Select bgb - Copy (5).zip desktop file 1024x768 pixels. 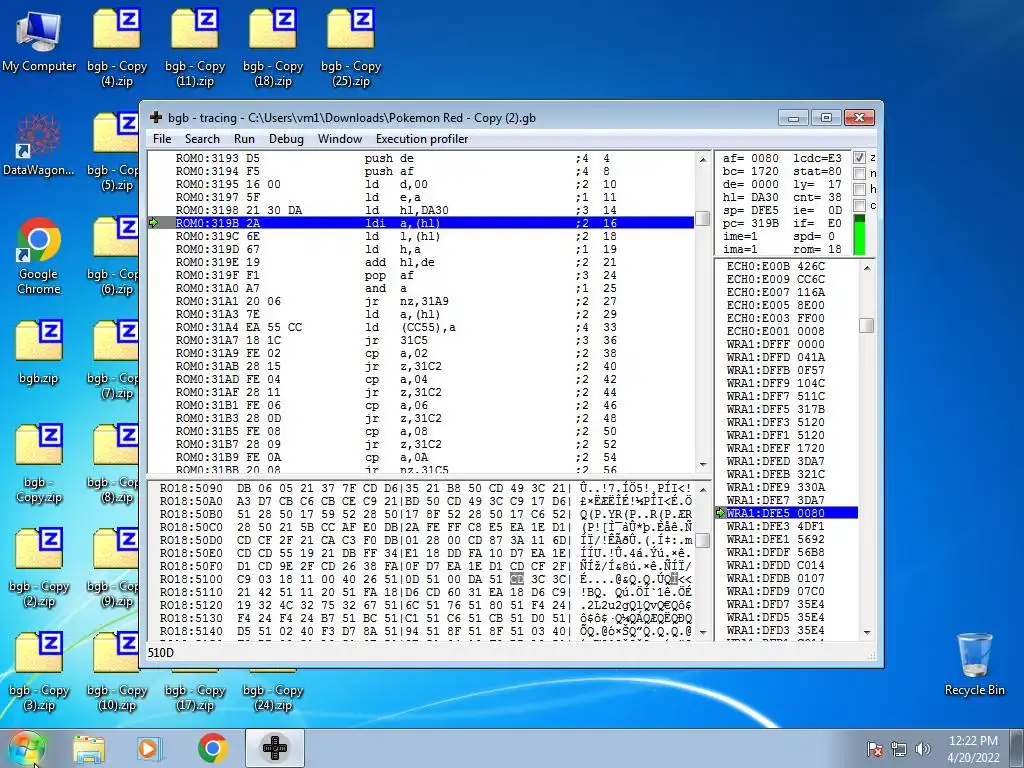[x=114, y=152]
